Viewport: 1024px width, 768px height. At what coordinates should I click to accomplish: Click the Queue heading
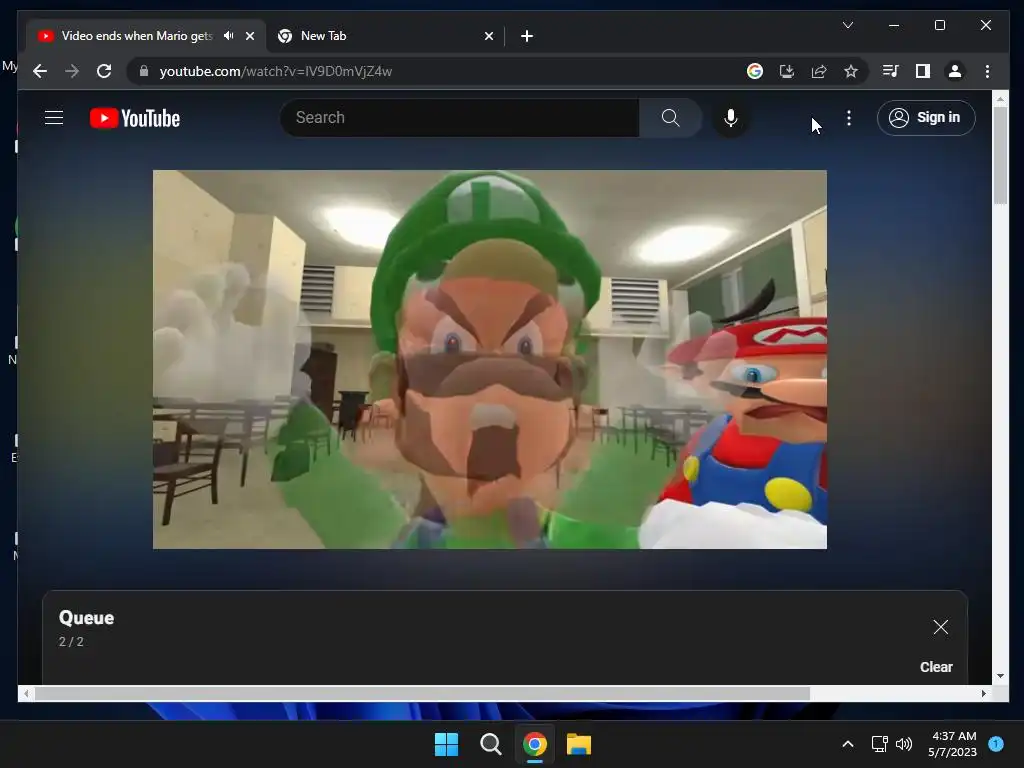[86, 618]
